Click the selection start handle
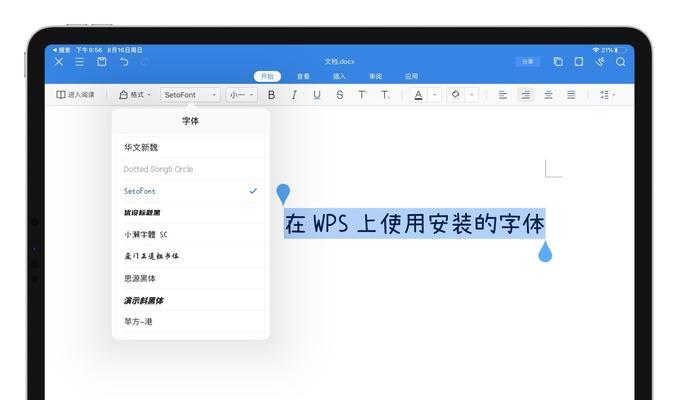 pos(283,194)
